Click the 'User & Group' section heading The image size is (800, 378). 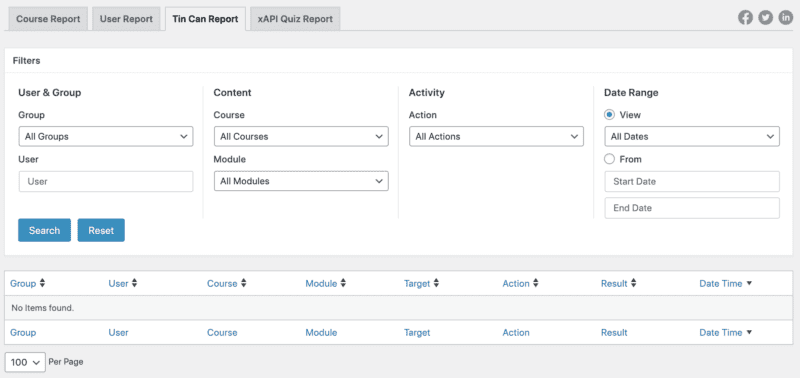pyautogui.click(x=49, y=93)
